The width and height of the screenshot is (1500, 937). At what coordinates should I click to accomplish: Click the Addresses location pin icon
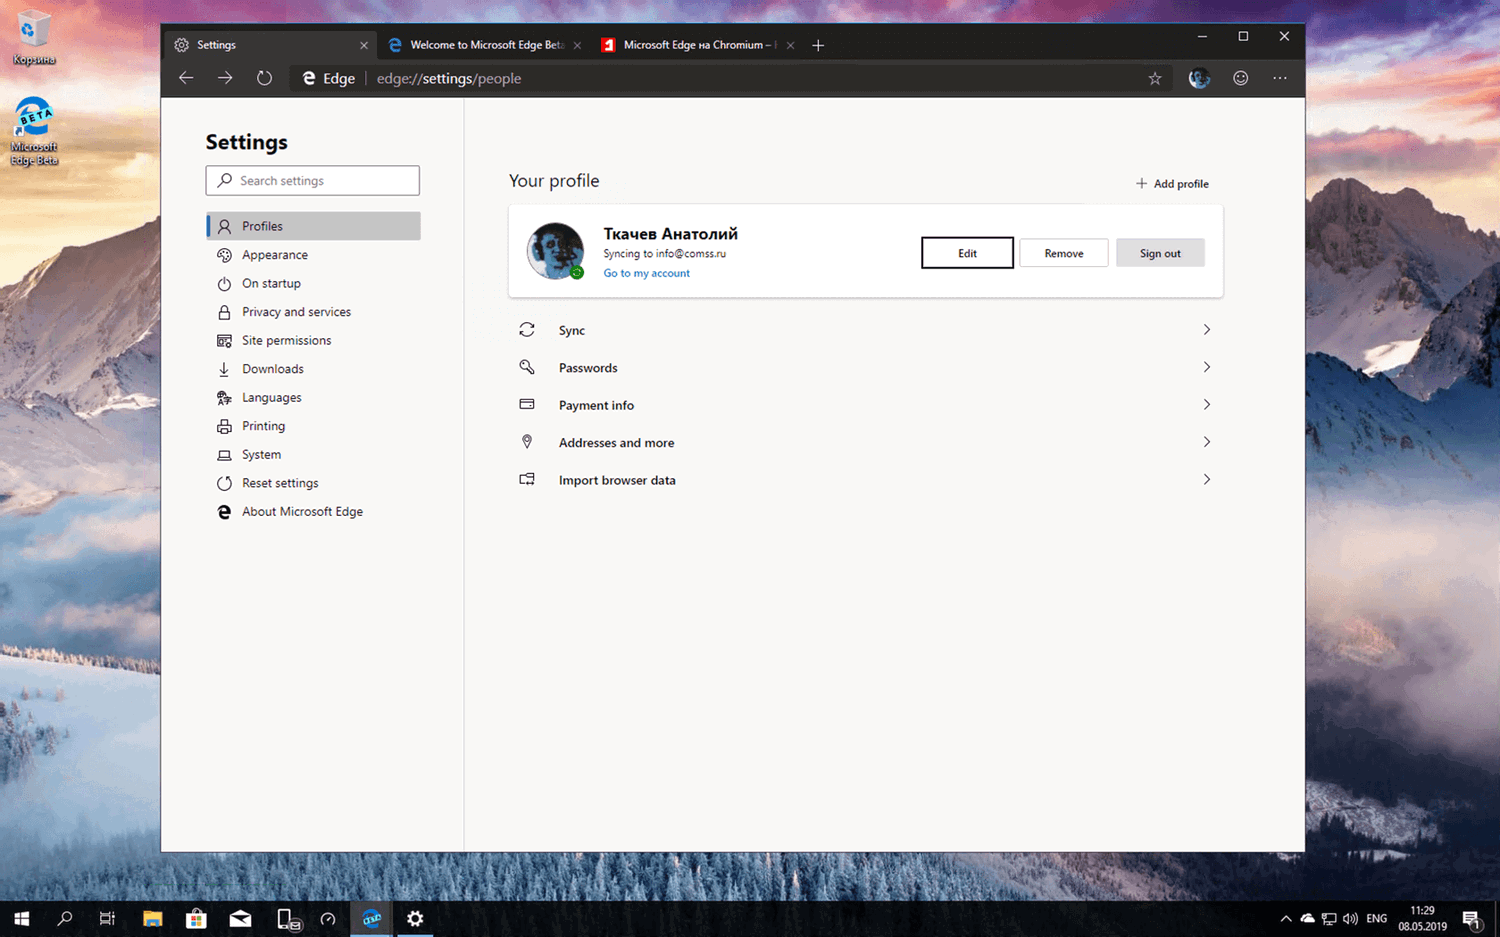click(x=527, y=442)
